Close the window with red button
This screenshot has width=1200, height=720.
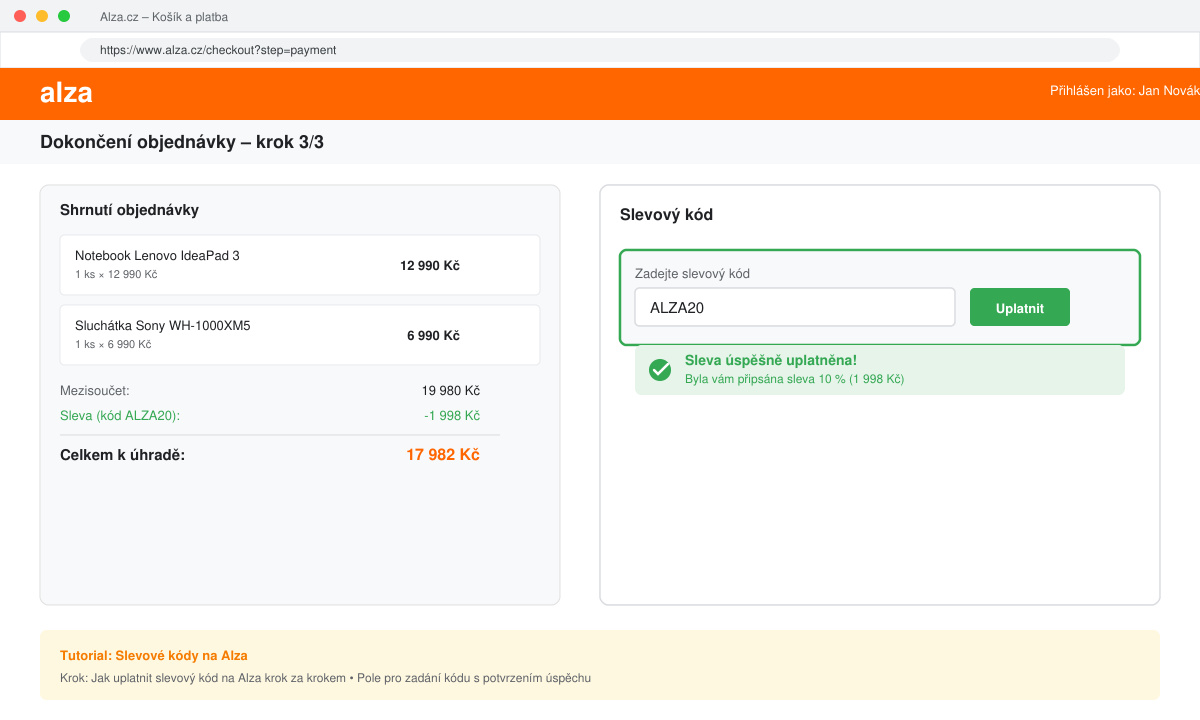[x=20, y=16]
